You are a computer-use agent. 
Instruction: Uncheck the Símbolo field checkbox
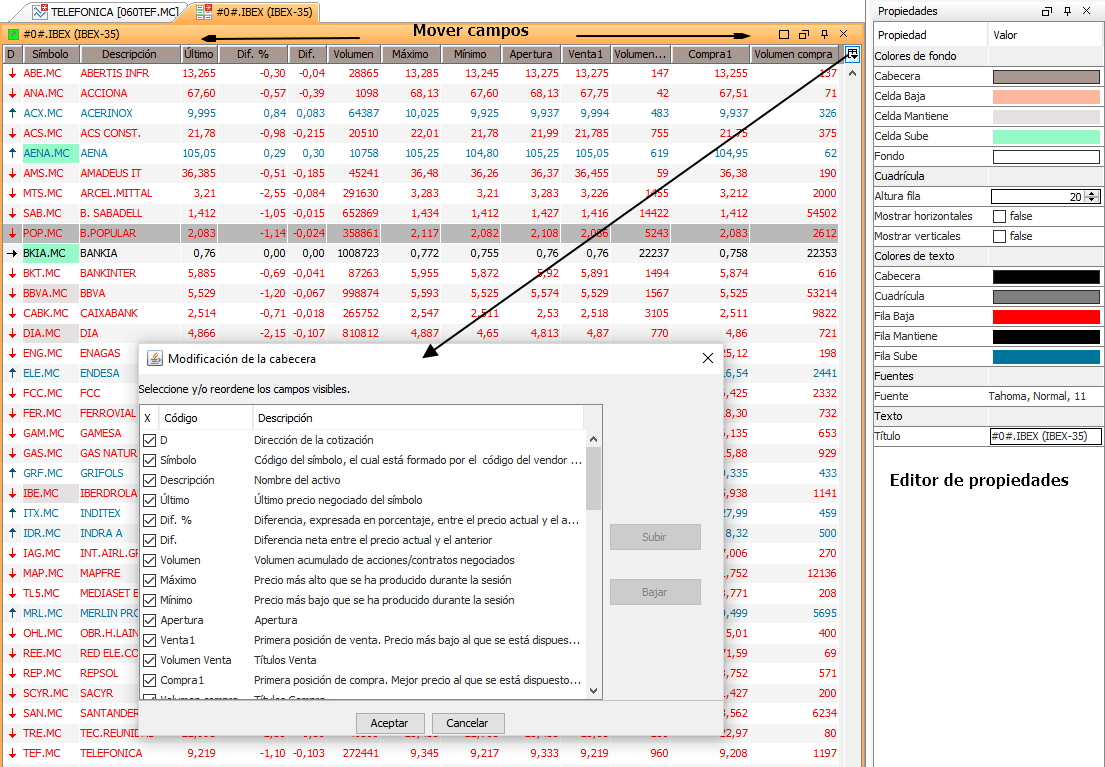[149, 460]
